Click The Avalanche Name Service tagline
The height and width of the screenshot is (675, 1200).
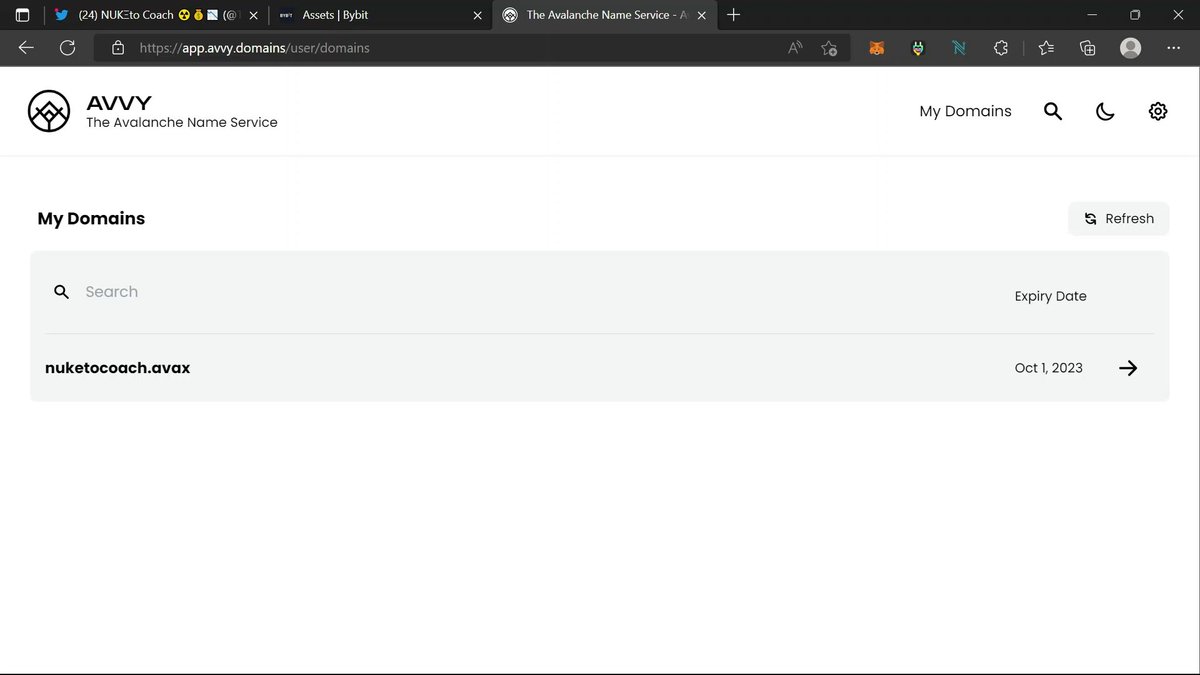[182, 122]
